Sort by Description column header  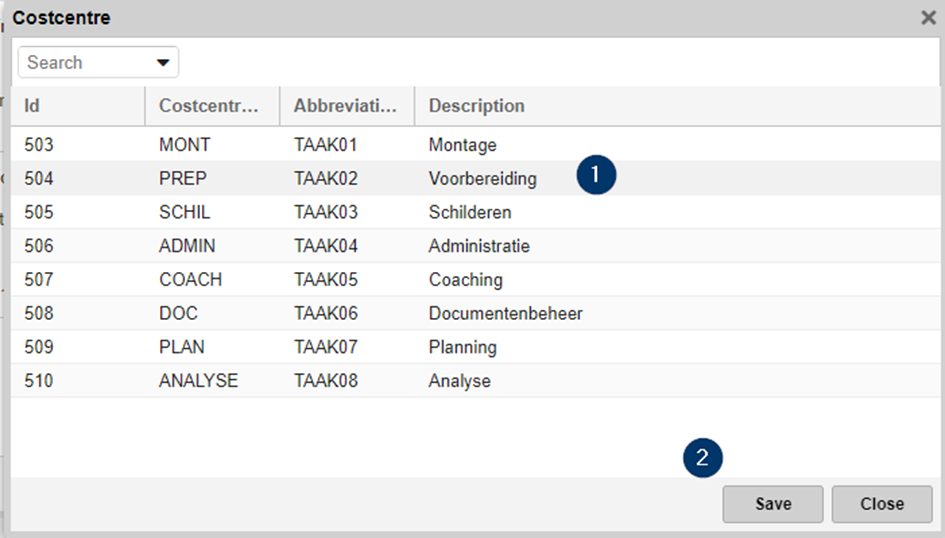(476, 106)
